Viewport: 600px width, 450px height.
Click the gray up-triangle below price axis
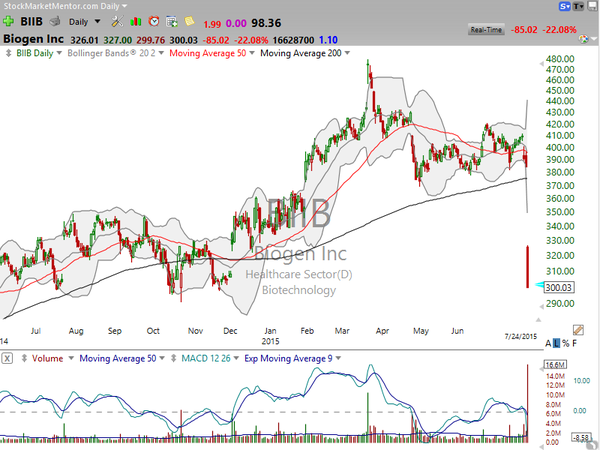pyautogui.click(x=538, y=319)
